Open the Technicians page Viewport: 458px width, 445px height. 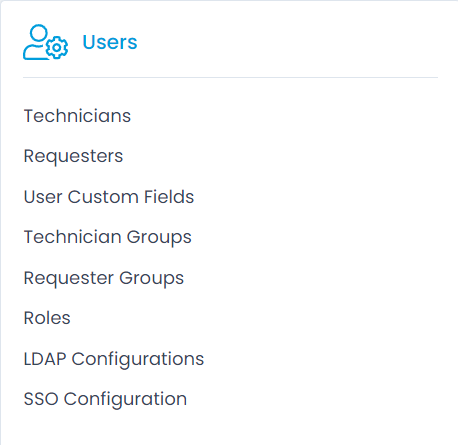tap(77, 116)
